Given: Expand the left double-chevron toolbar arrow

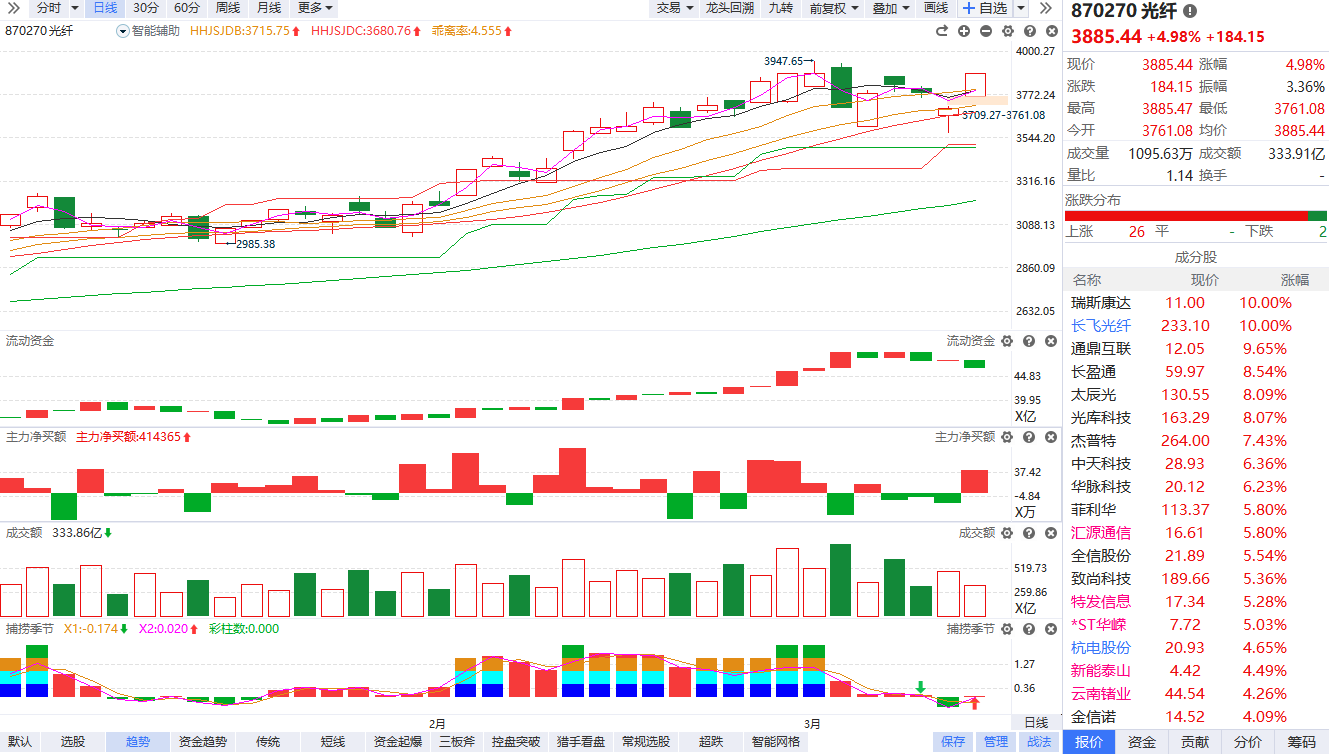Looking at the screenshot, I should click(14, 8).
